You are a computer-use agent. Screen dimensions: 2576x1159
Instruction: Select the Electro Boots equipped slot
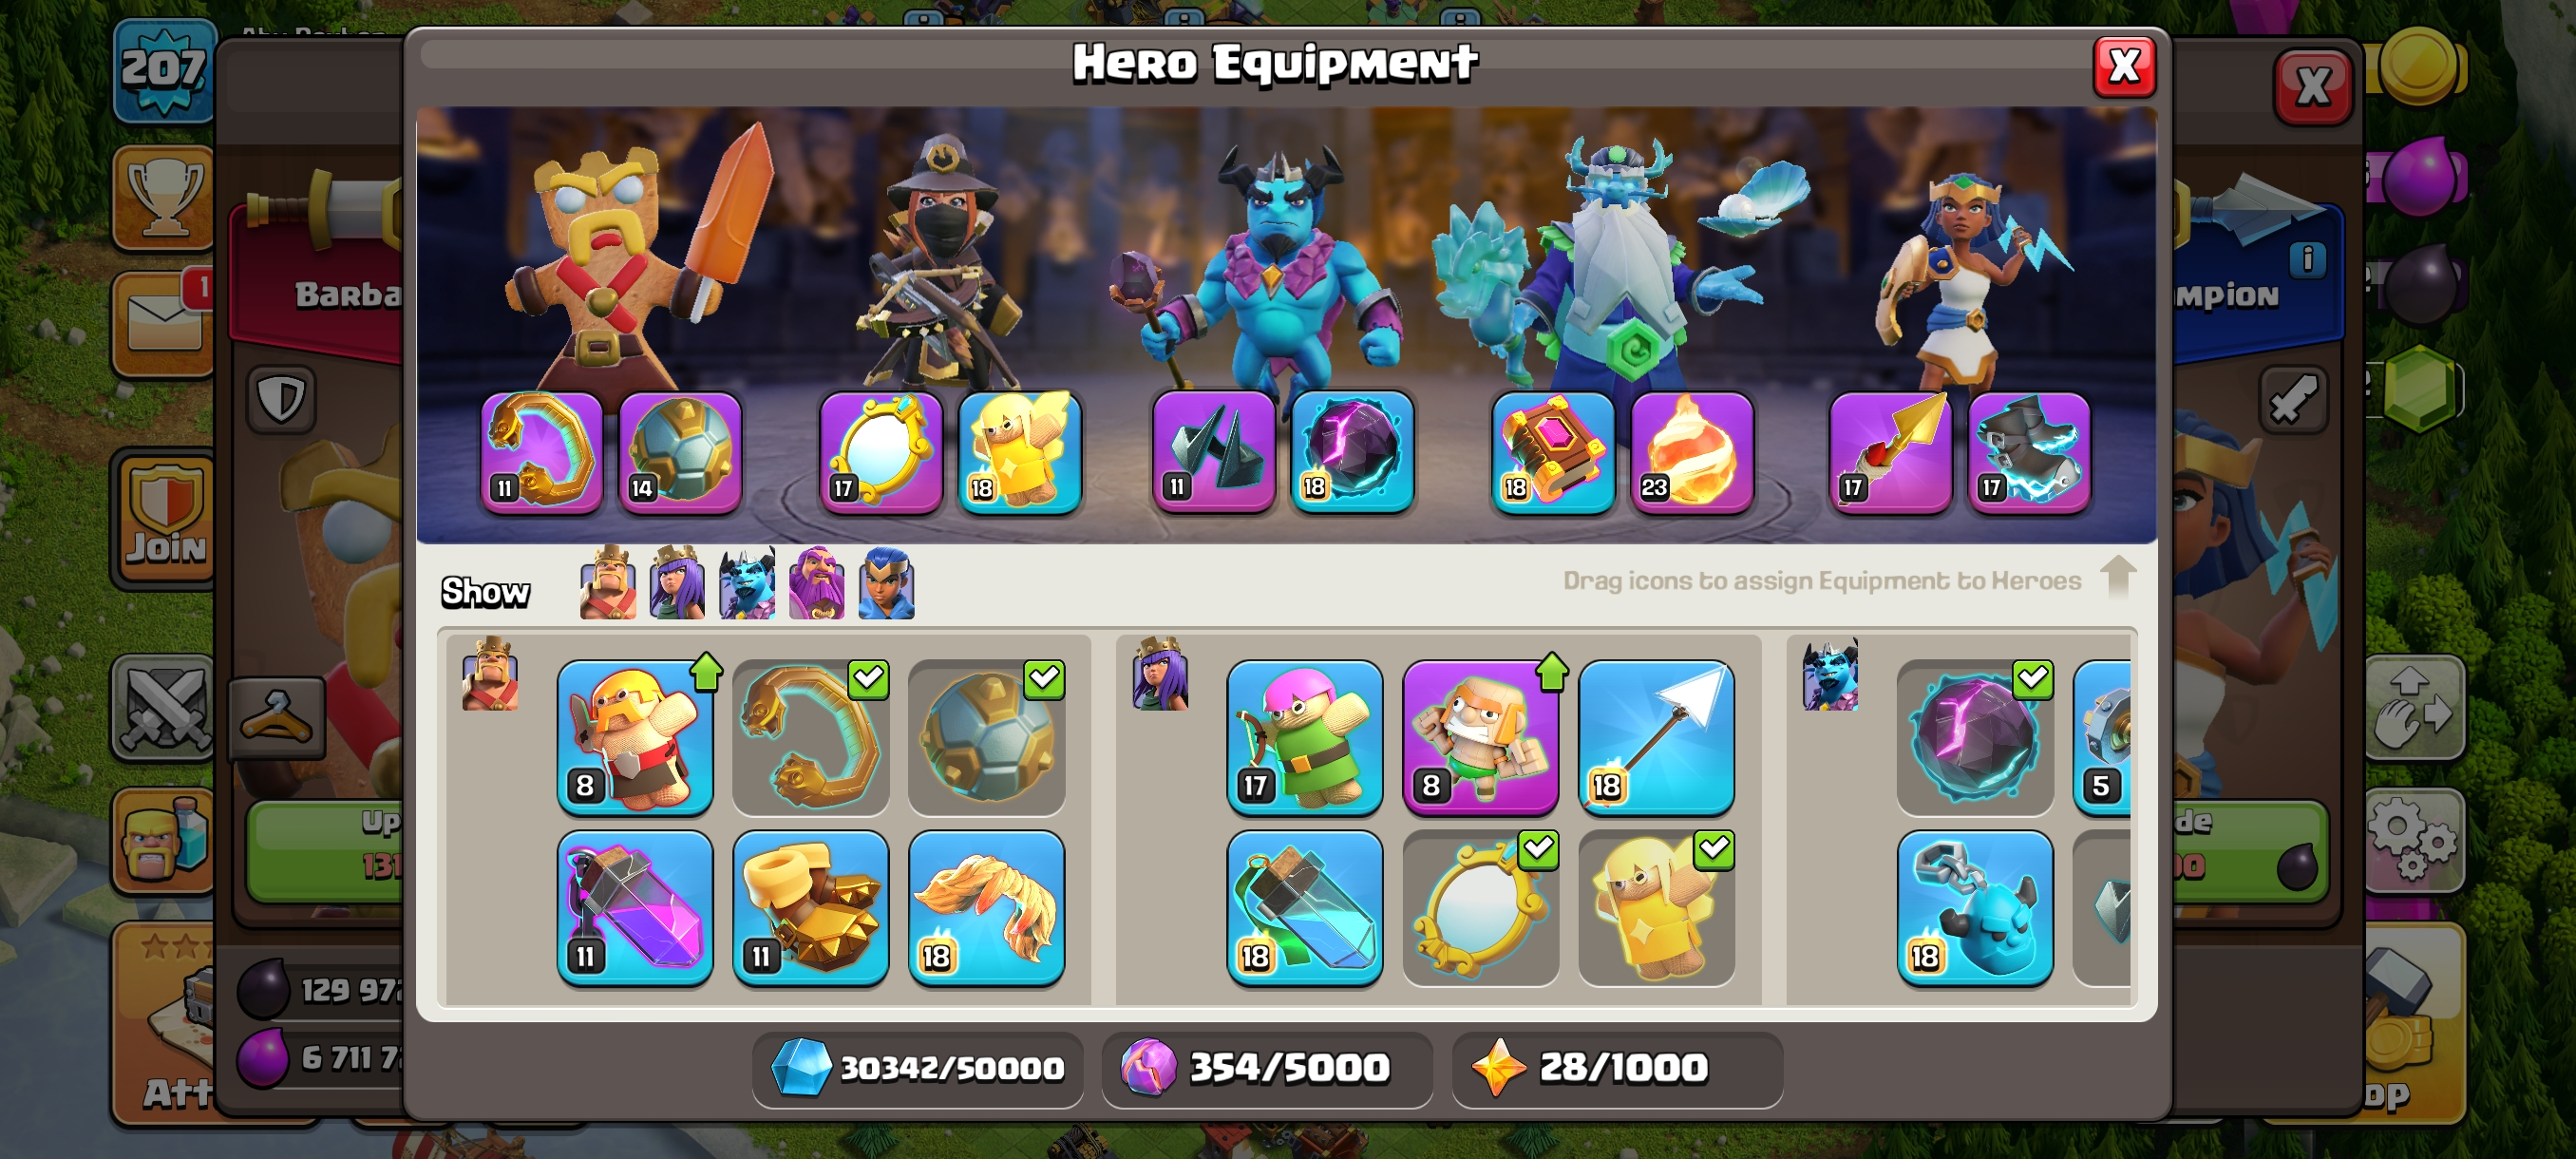(2029, 452)
